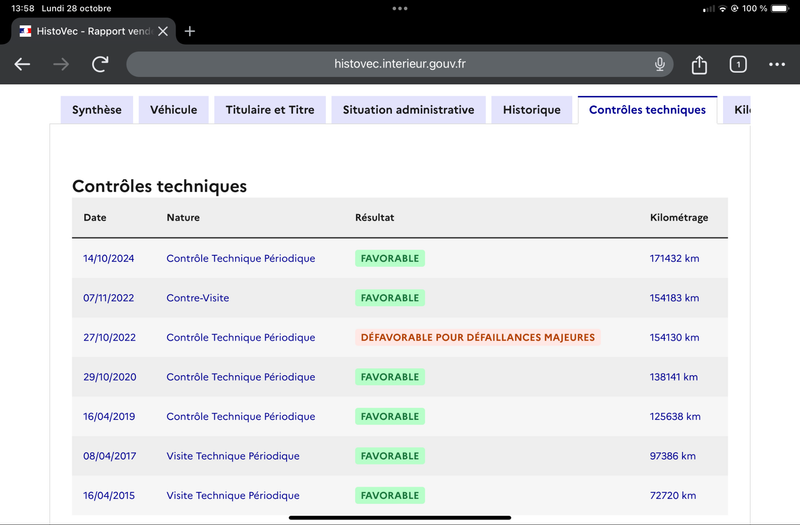Select date 29/10/2020
Image resolution: width=800 pixels, height=525 pixels.
pos(110,377)
